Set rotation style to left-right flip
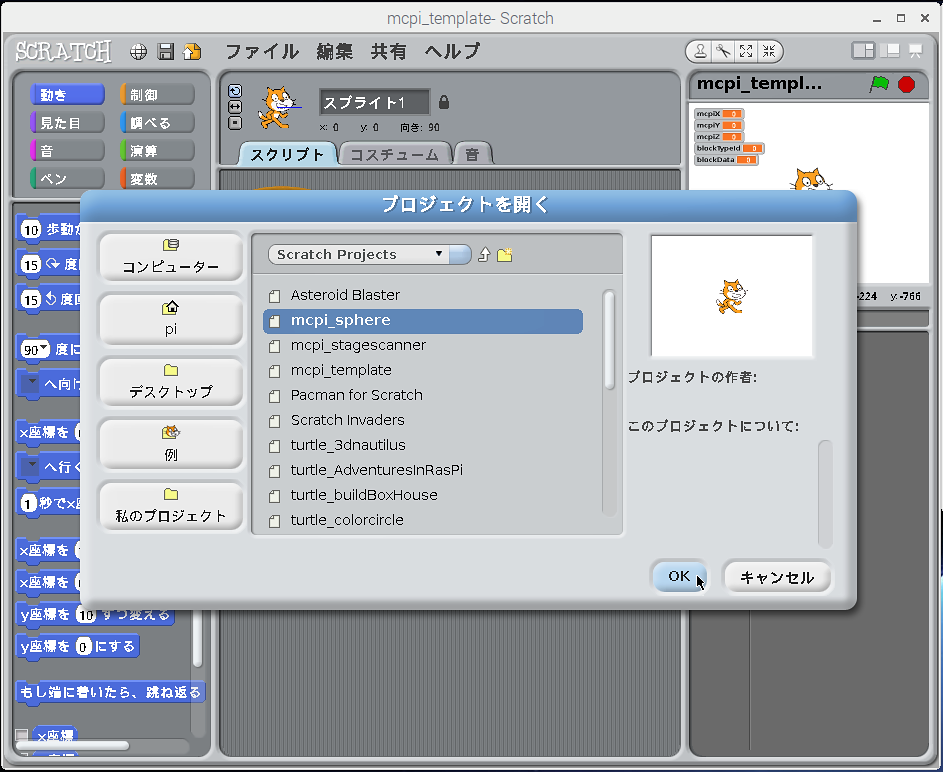 pyautogui.click(x=235, y=107)
